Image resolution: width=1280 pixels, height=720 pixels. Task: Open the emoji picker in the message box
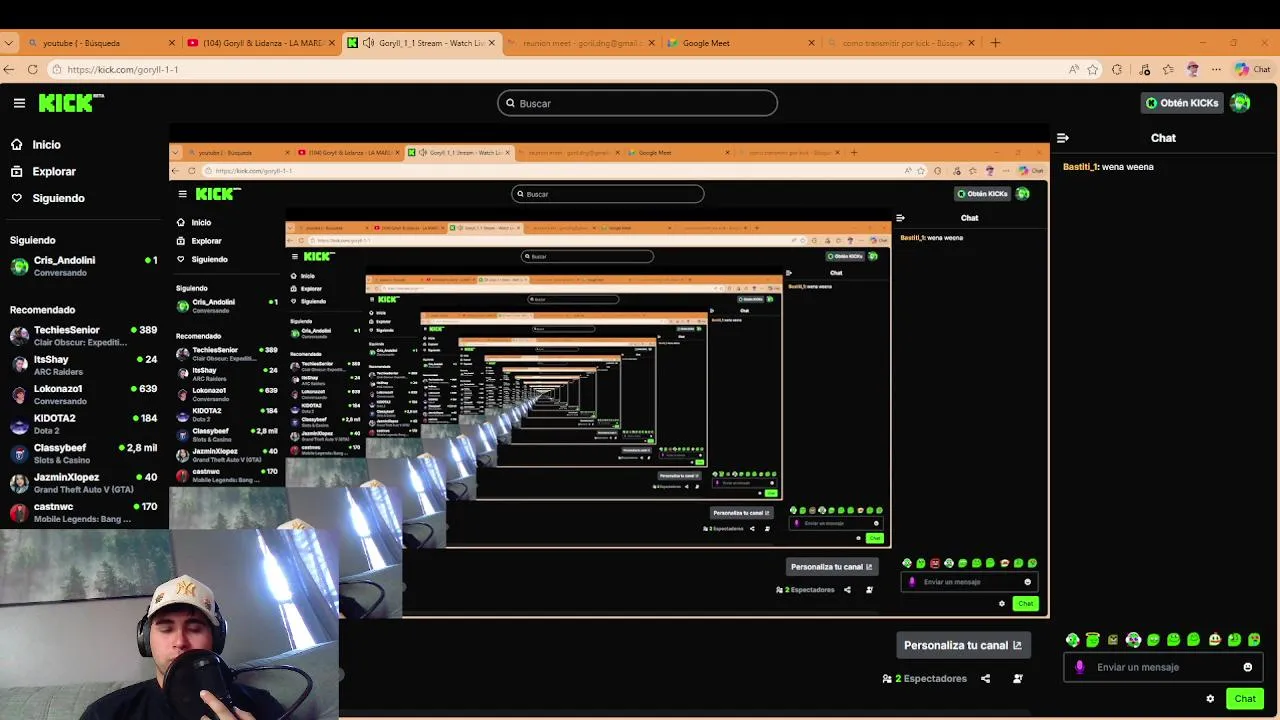coord(1247,667)
